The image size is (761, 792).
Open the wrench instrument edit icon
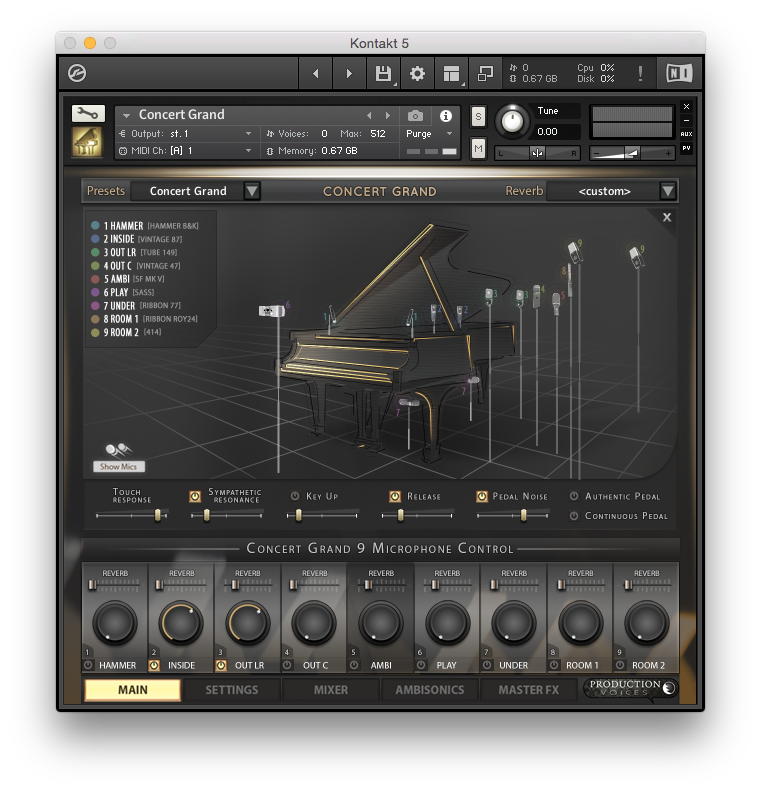pos(88,113)
